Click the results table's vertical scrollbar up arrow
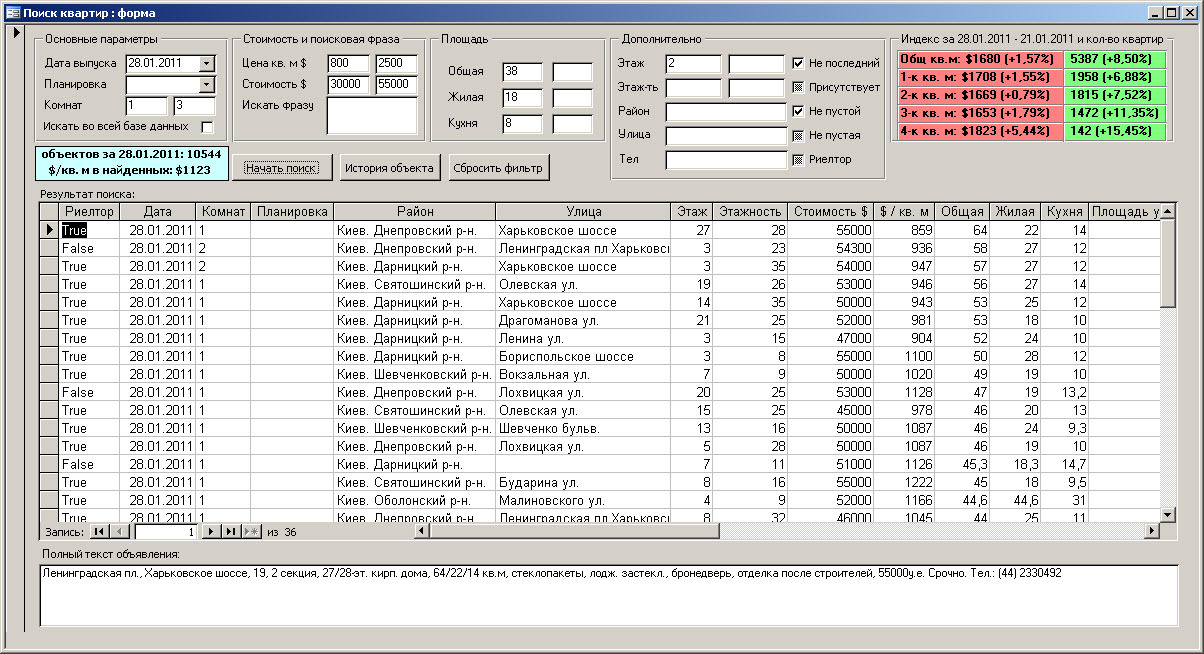This screenshot has height=654, width=1204. 1167,212
